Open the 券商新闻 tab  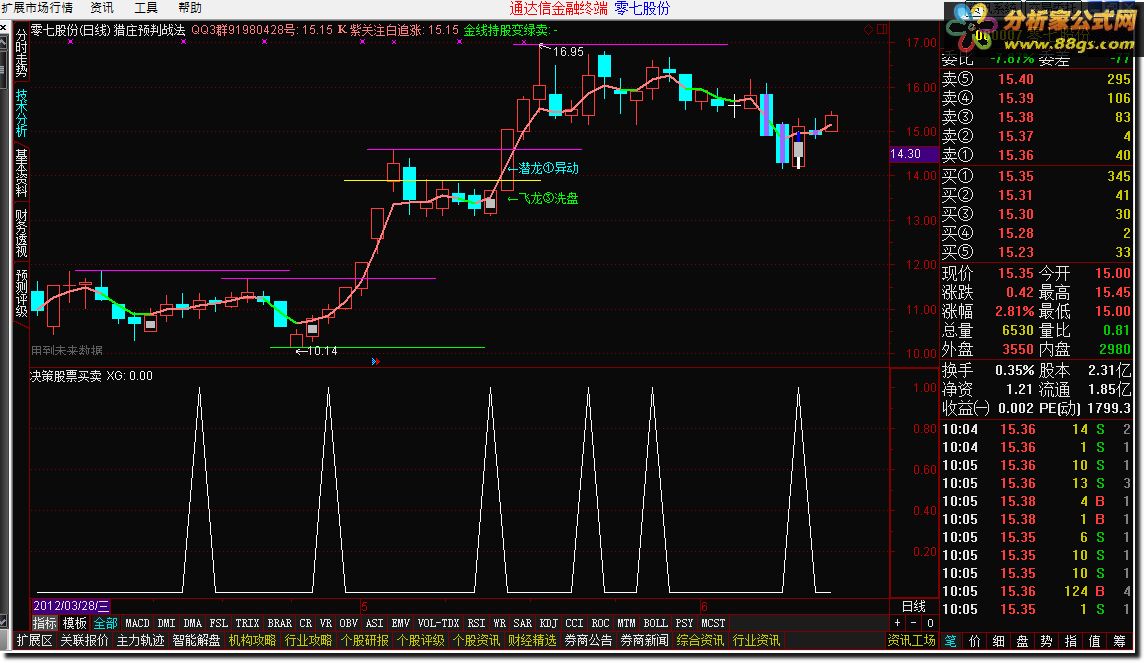click(x=644, y=640)
